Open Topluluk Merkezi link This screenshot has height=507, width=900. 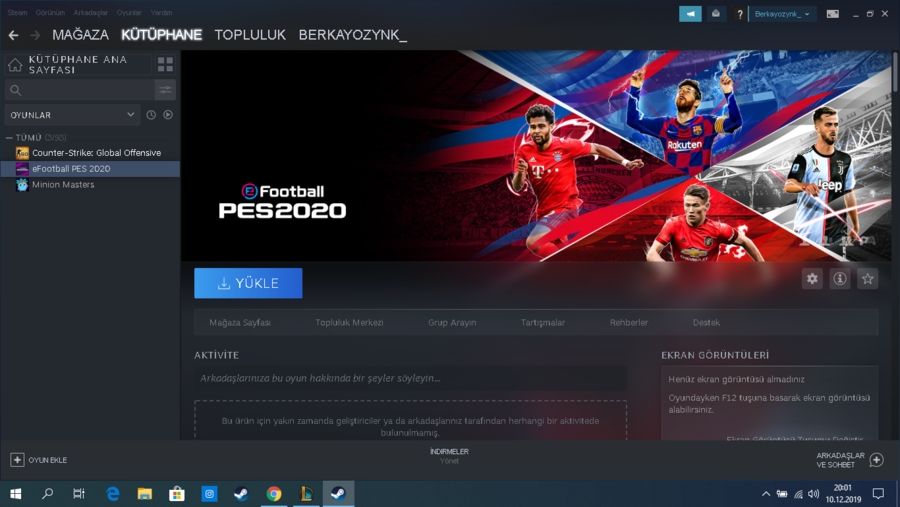[349, 323]
